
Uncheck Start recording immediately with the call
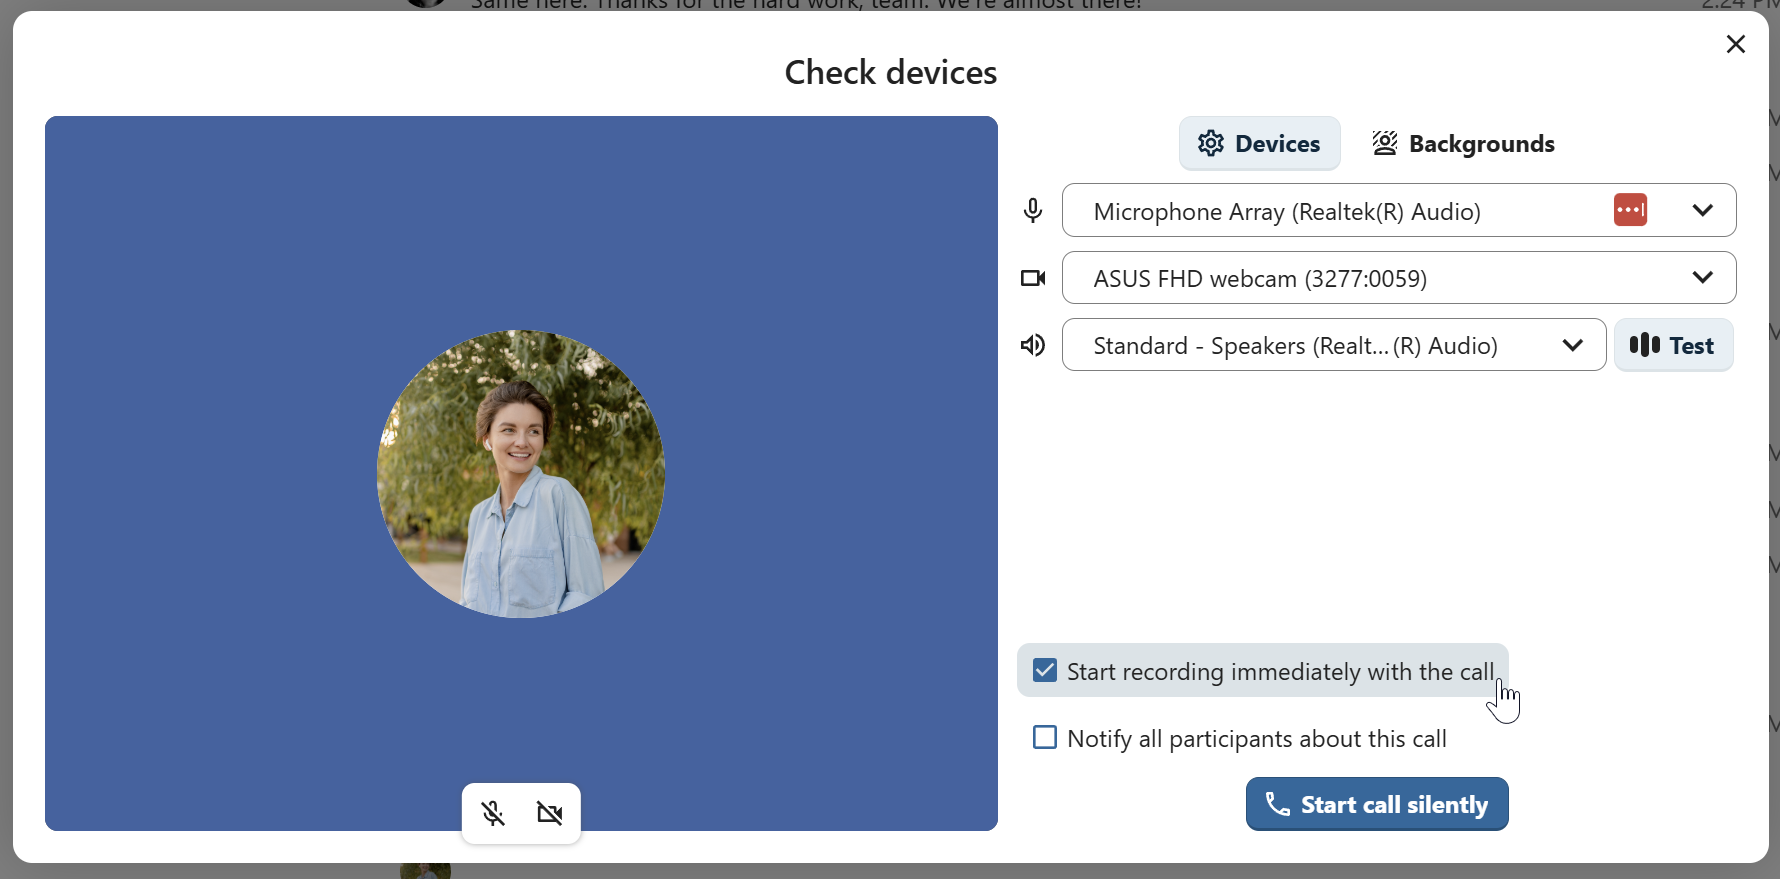[x=1045, y=671]
